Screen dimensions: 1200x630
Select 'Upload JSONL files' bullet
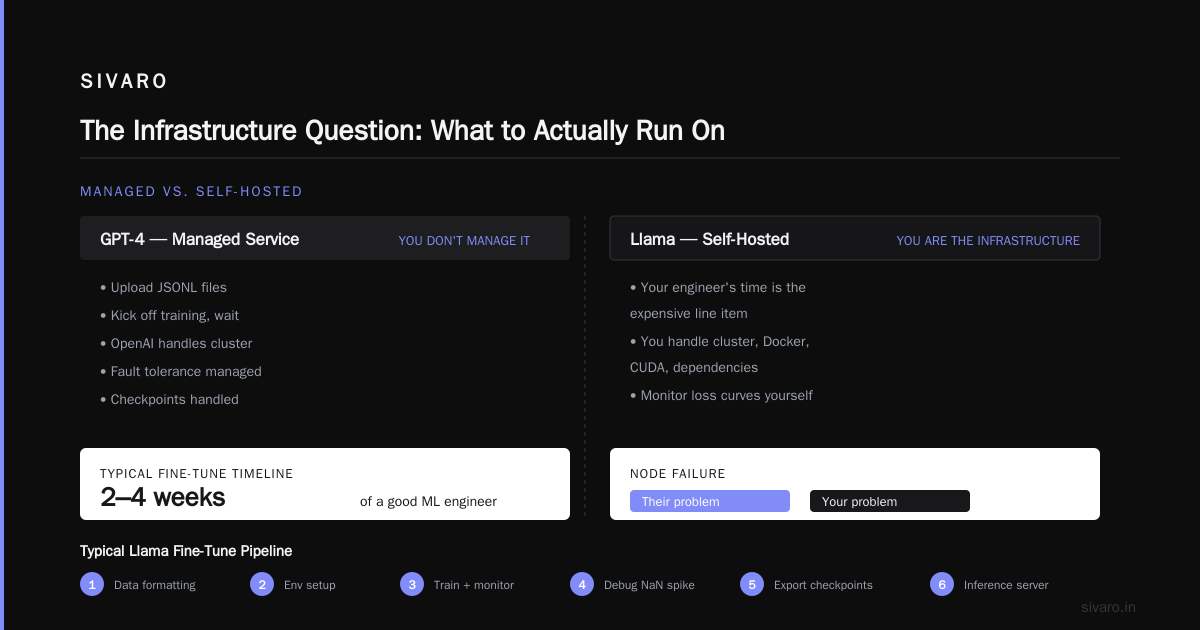[x=163, y=287]
